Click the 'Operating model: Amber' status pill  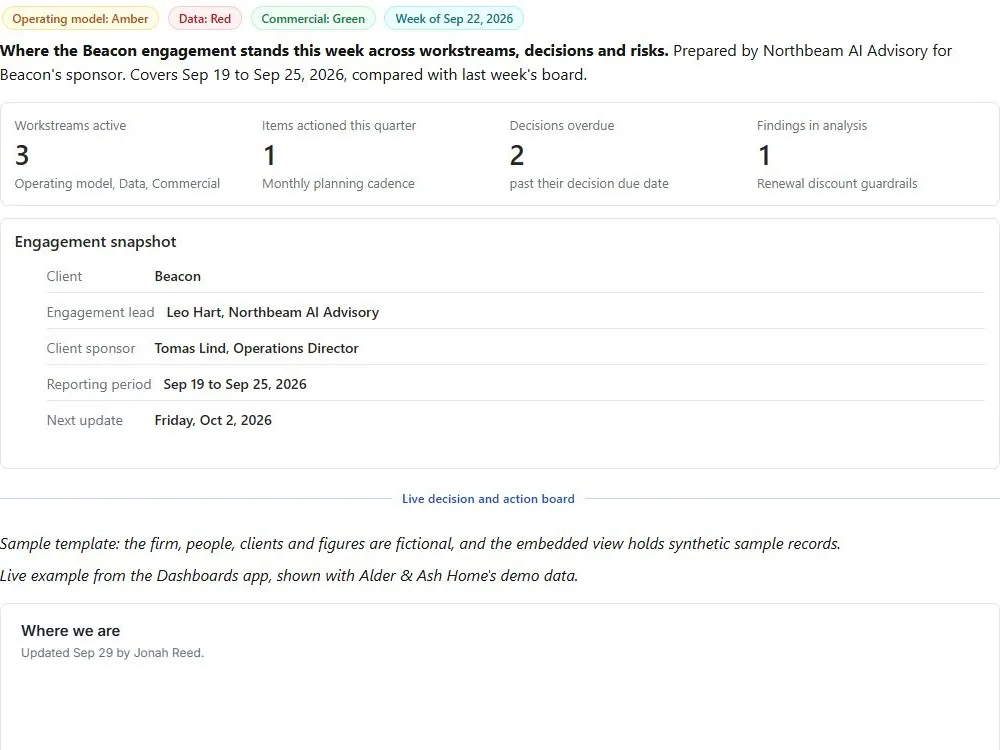80,18
